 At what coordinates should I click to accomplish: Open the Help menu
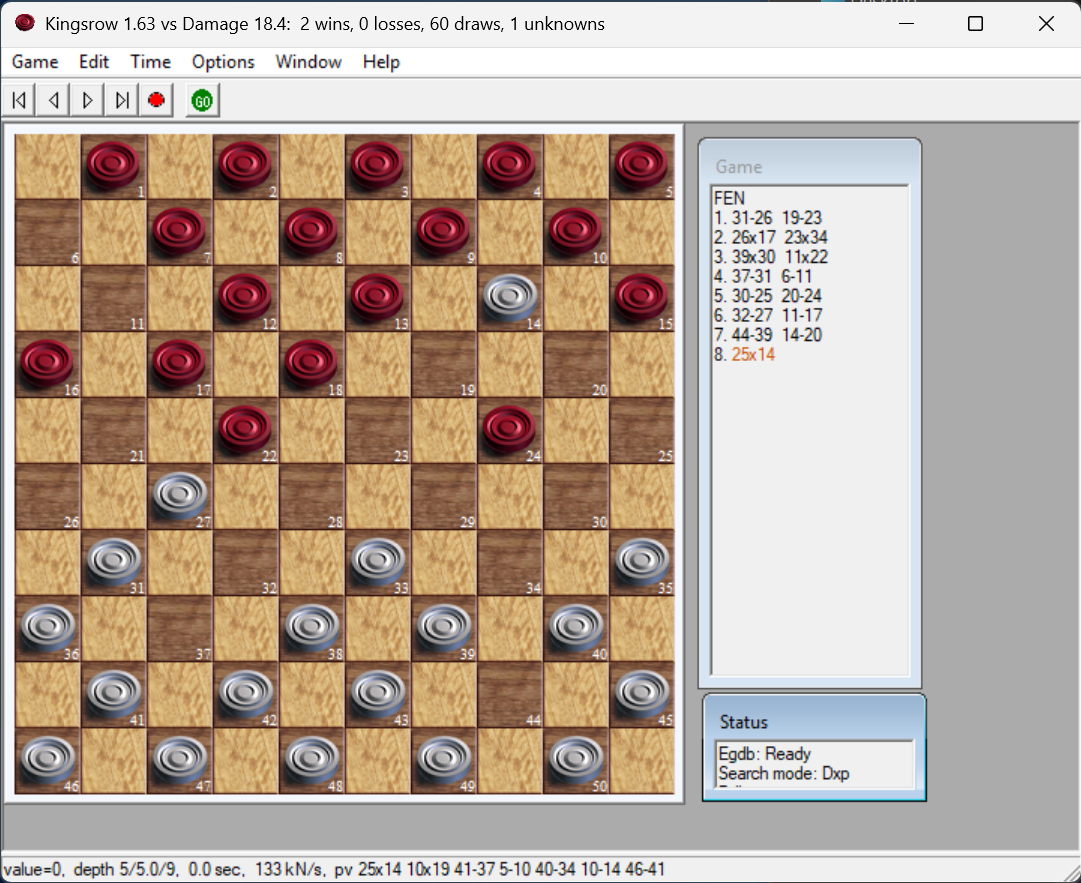point(381,62)
